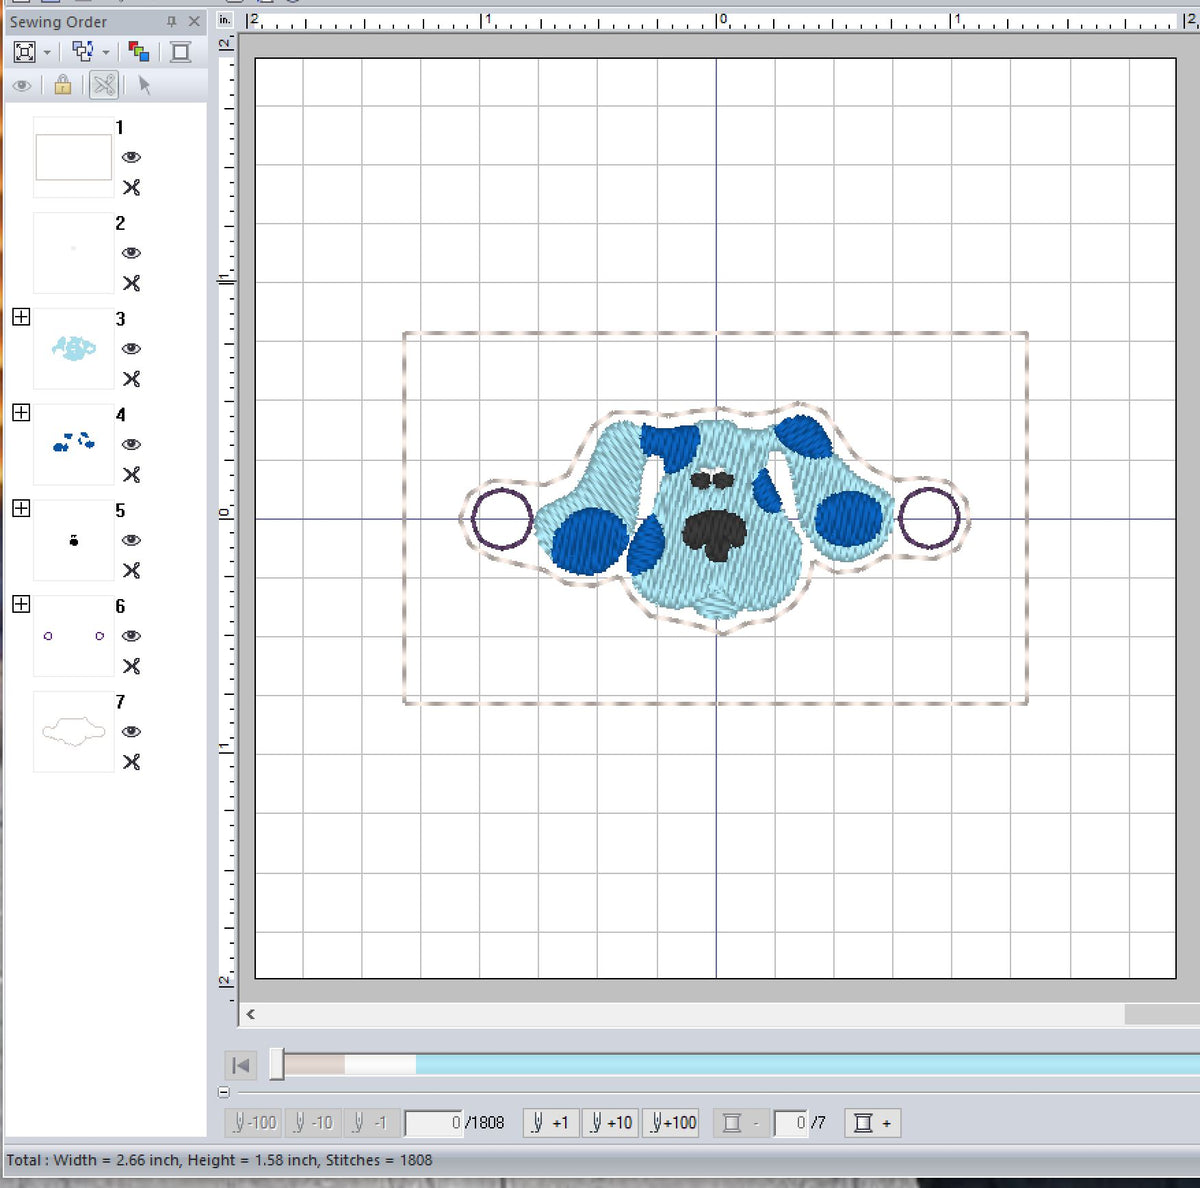The width and height of the screenshot is (1200, 1188).
Task: Click the scissors icon for step 3
Action: [x=131, y=379]
